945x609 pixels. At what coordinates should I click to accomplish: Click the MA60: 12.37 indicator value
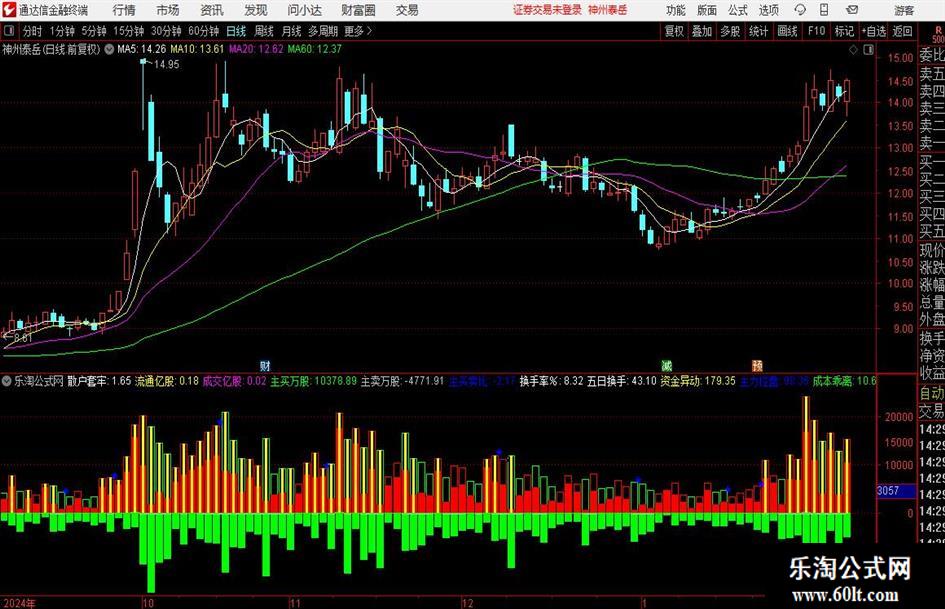coord(315,49)
